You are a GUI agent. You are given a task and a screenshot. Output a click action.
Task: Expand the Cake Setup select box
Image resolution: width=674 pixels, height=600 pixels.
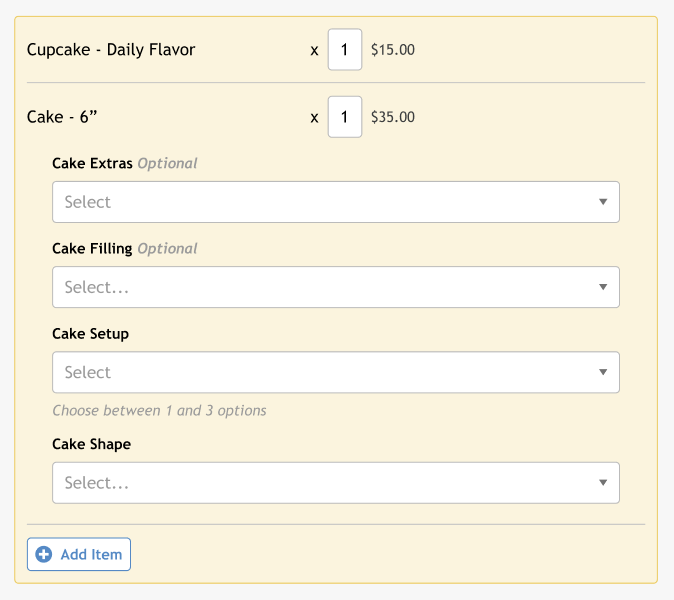[x=336, y=372]
